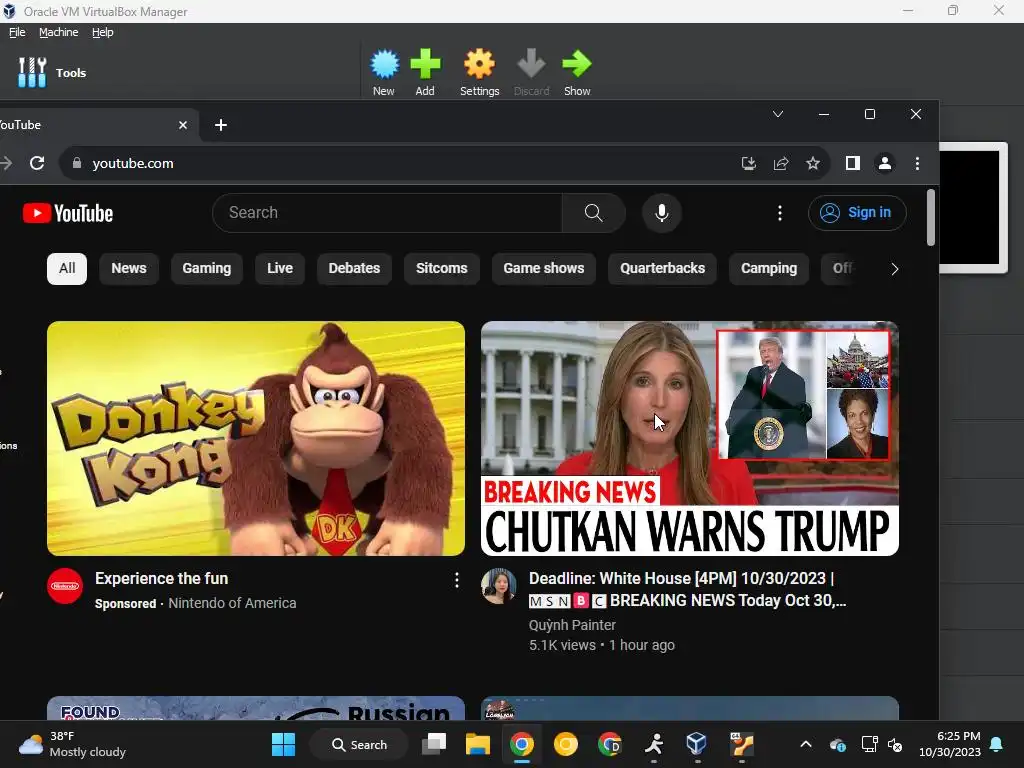Viewport: 1024px width, 768px height.
Task: Select the Quarterbacks filter chip
Action: tap(662, 268)
